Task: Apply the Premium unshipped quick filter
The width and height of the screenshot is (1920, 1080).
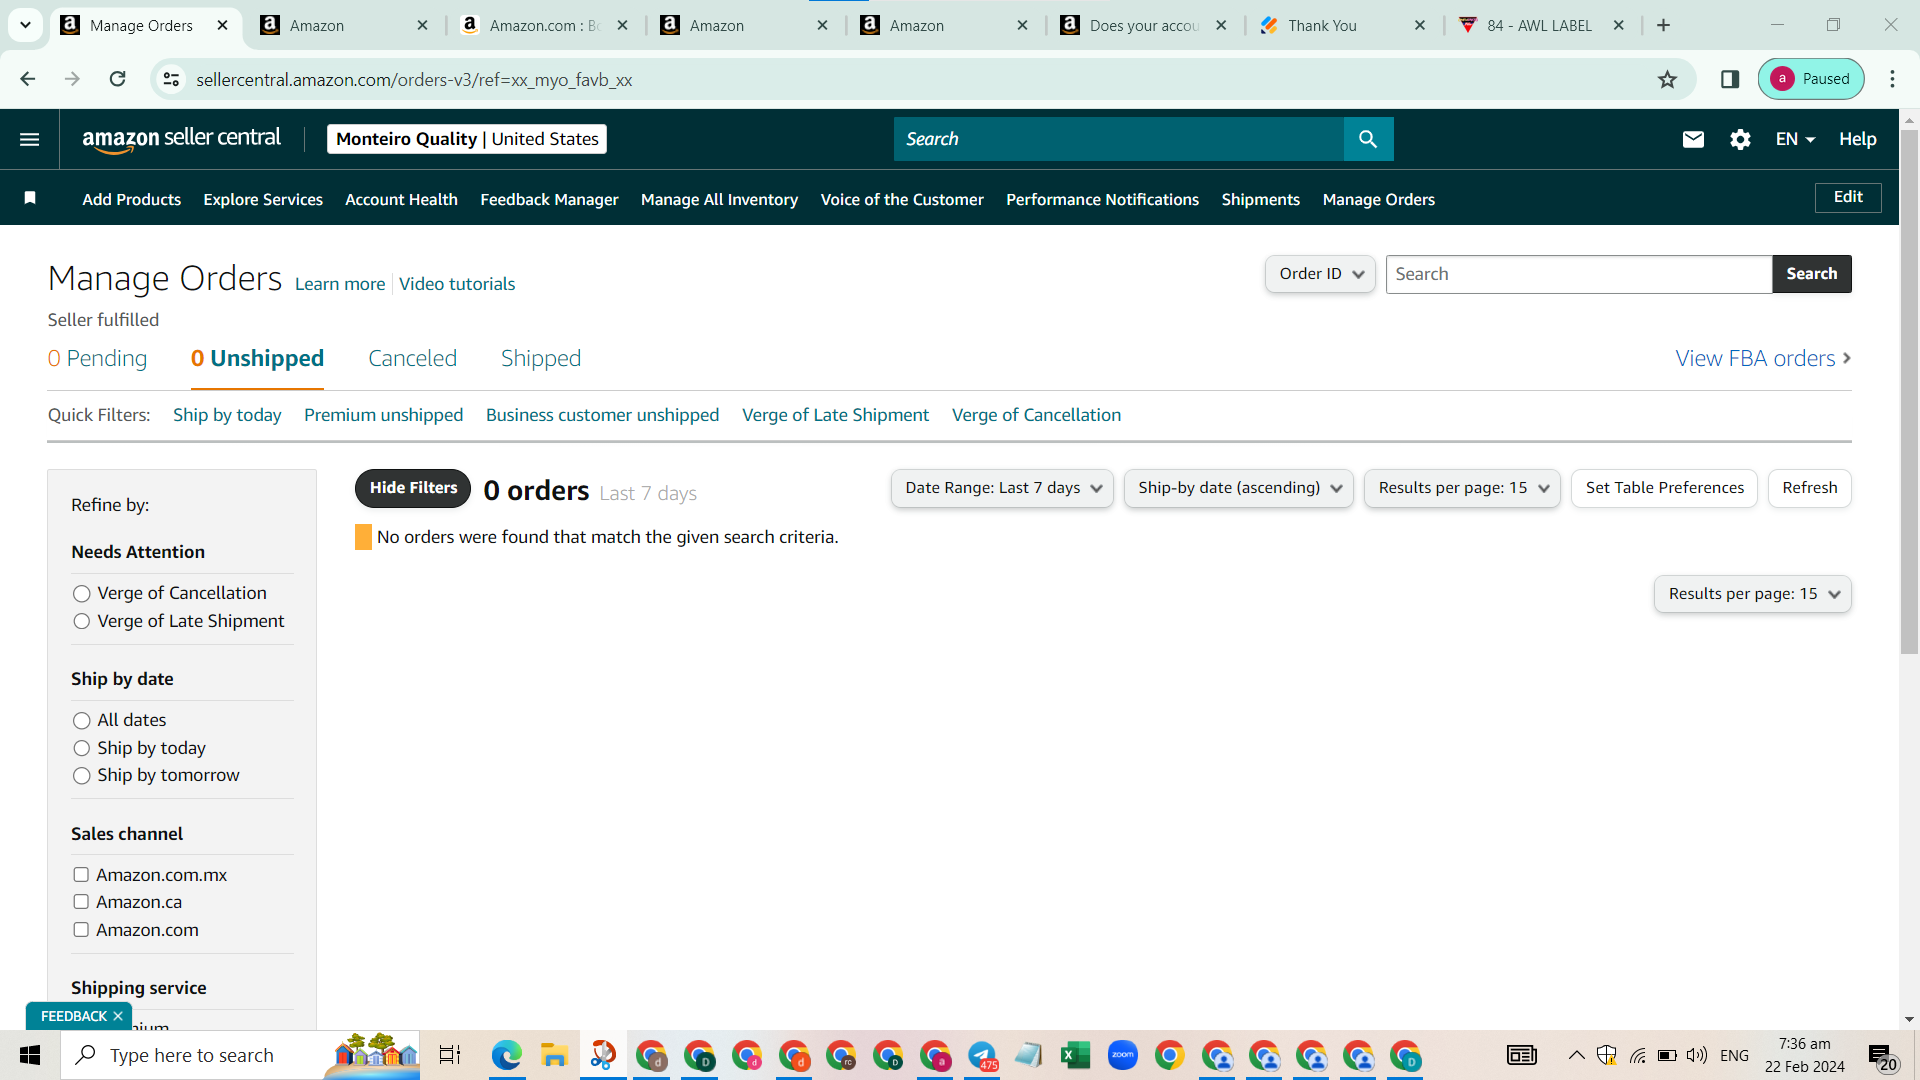Action: [x=383, y=415]
